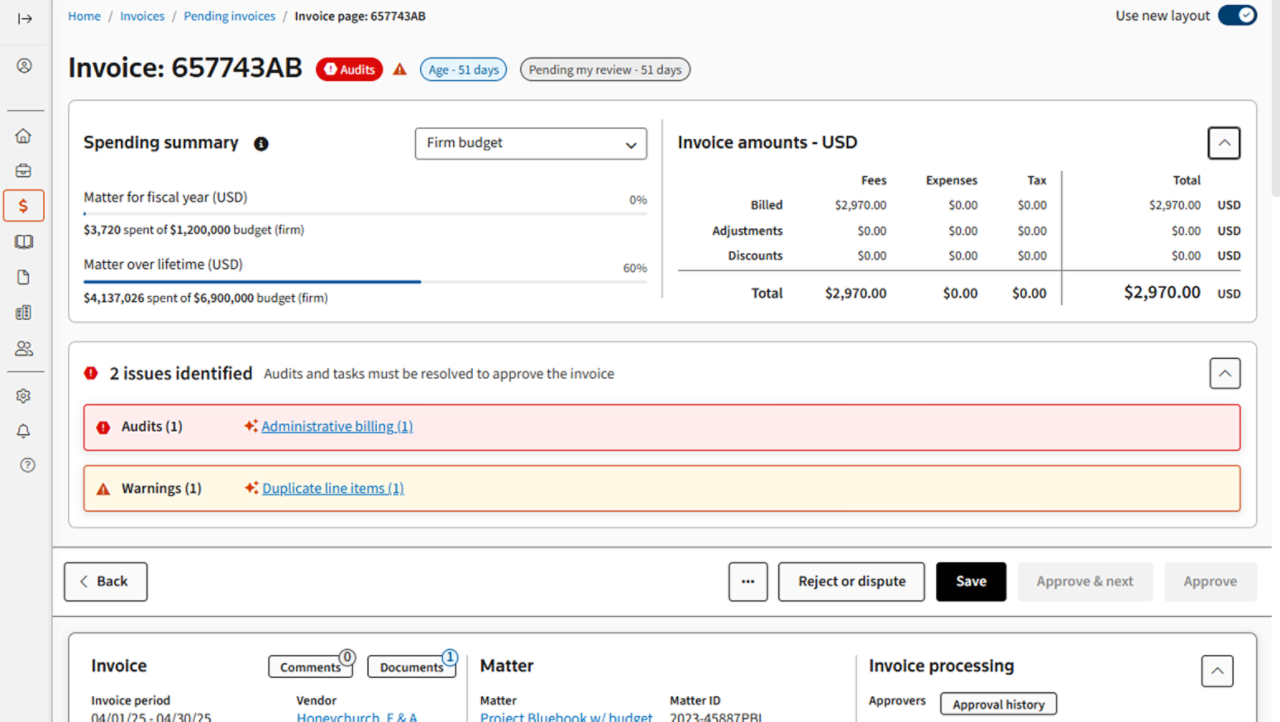
Task: Click the Invoices breadcrumb link
Action: [142, 15]
